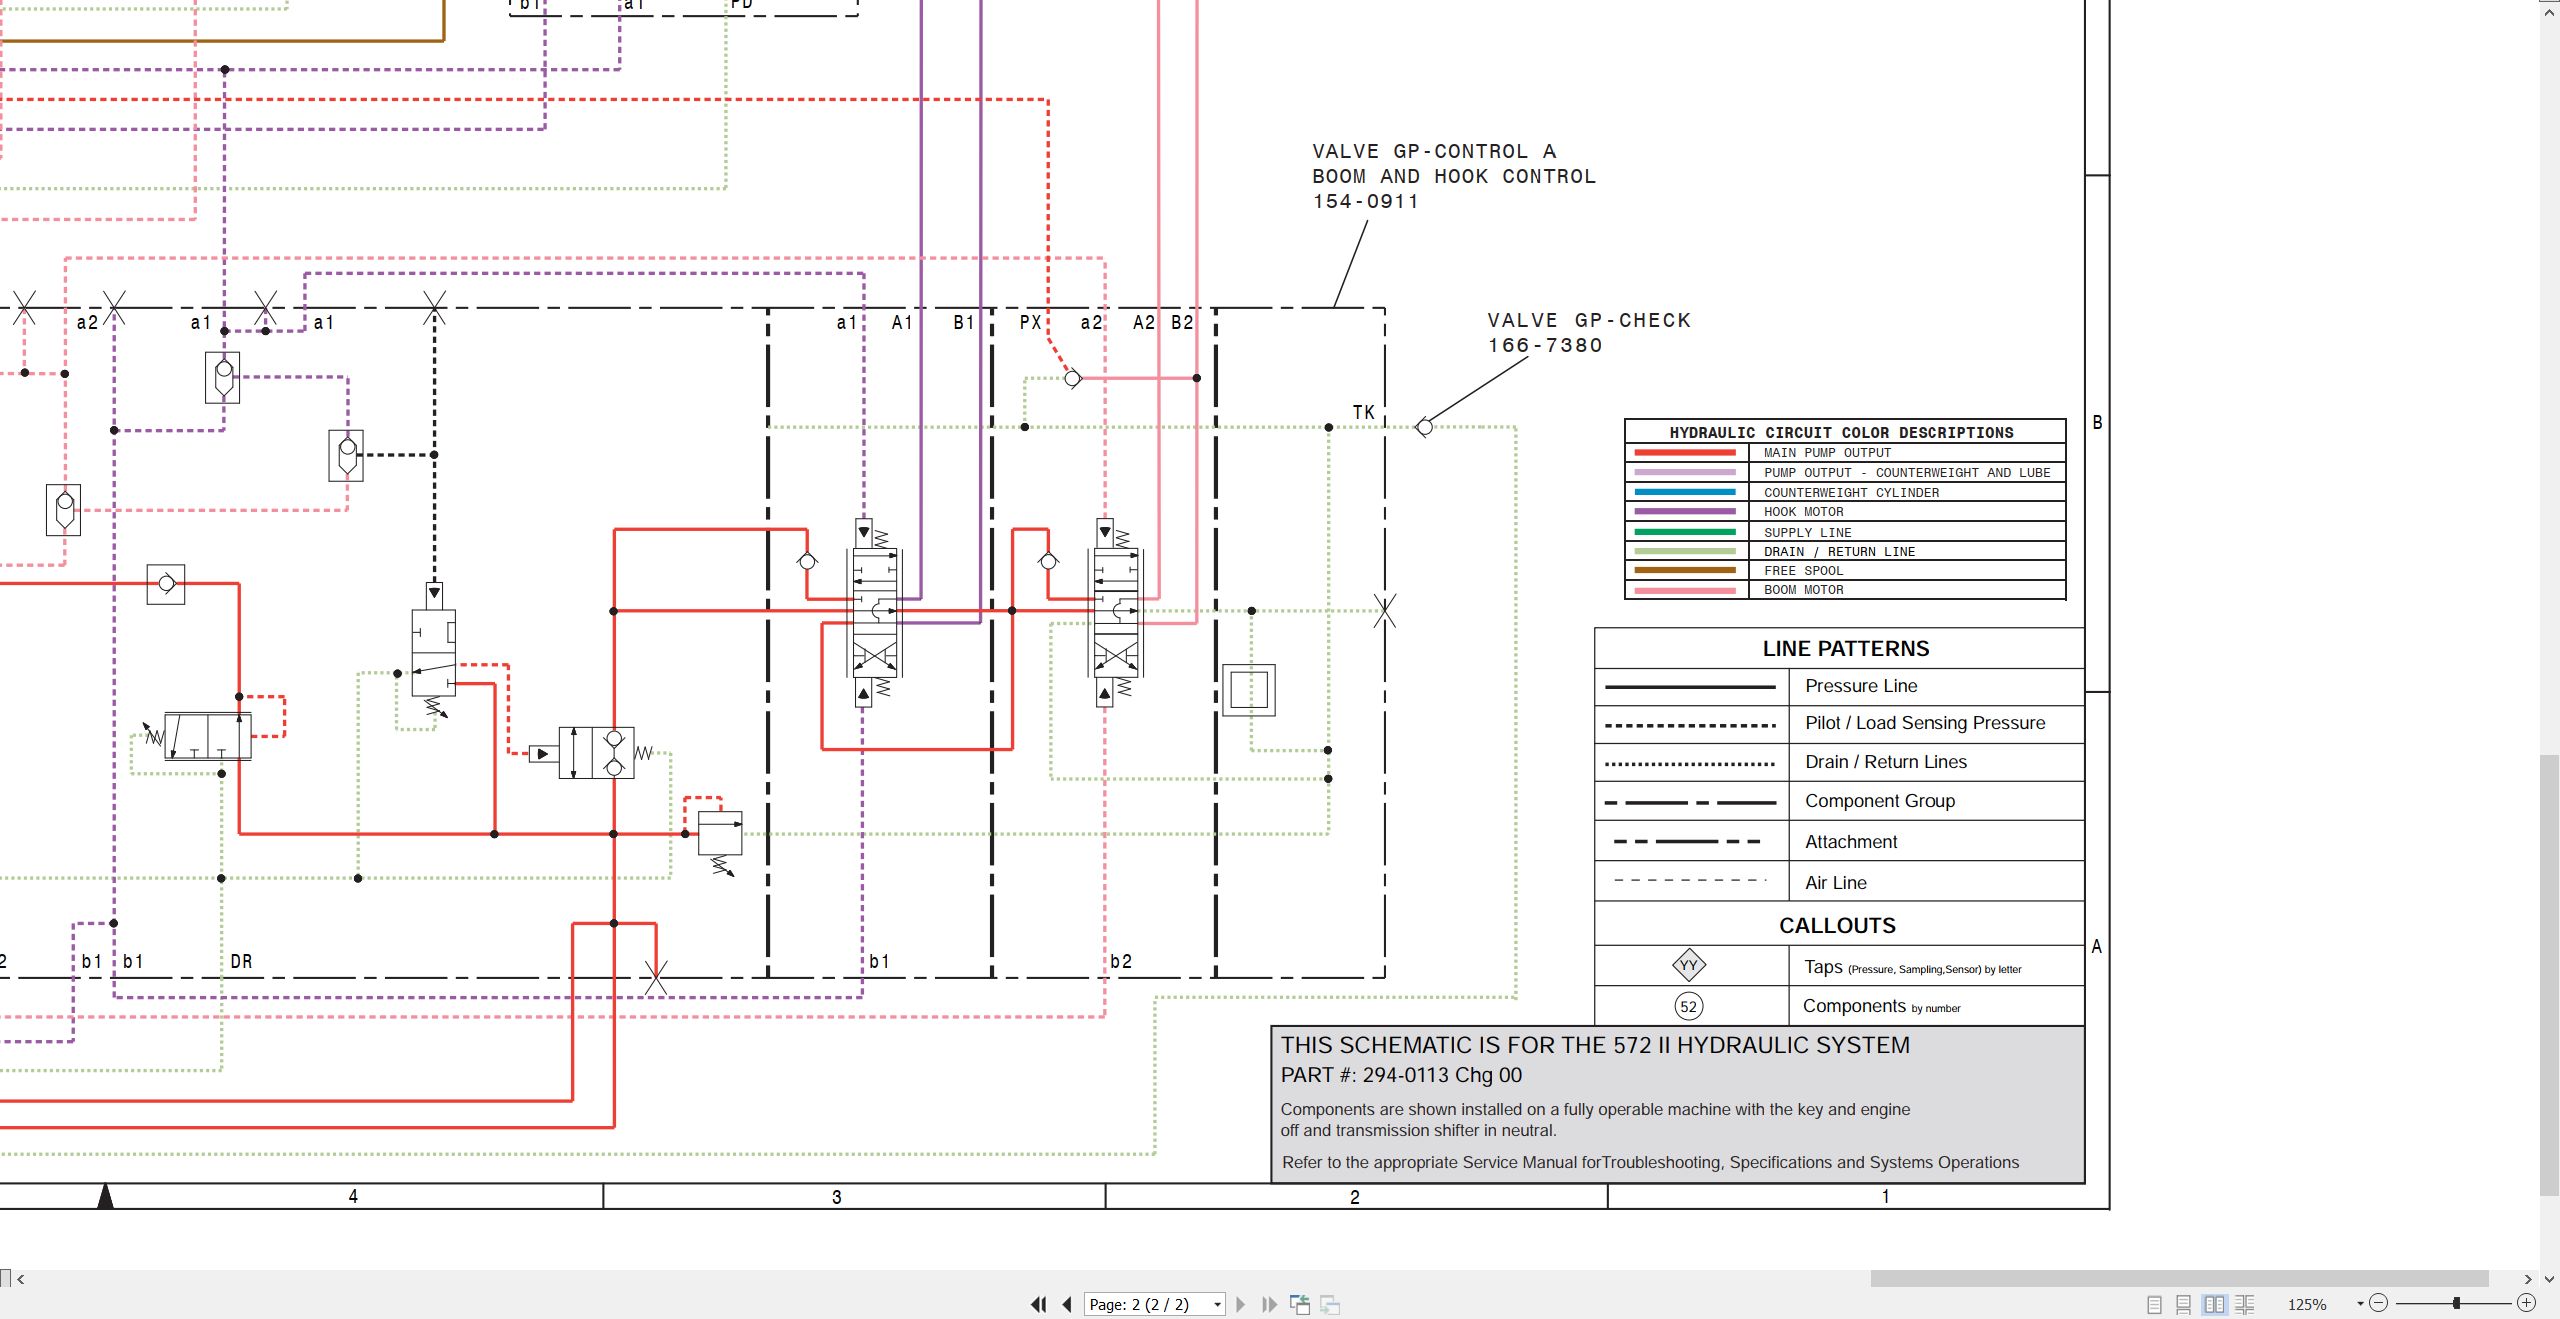Image resolution: width=2560 pixels, height=1319 pixels.
Task: Click the HOOK MOTOR purple legend swatch
Action: pos(1685,512)
